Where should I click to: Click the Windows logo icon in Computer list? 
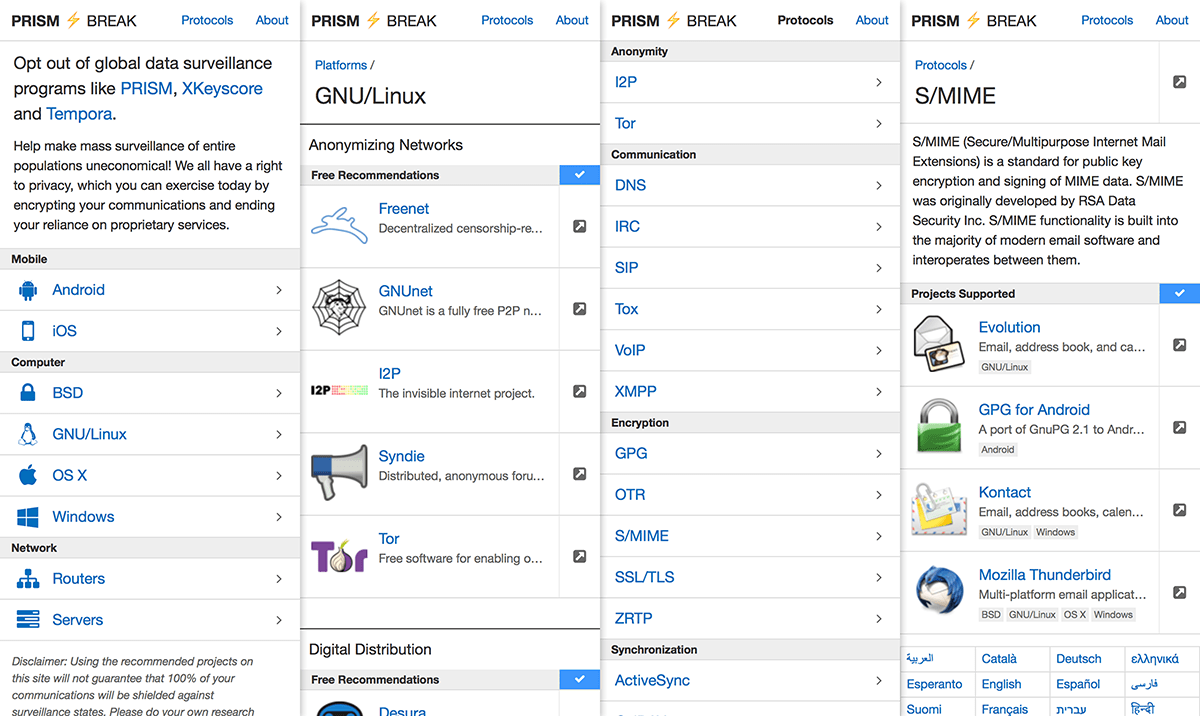coord(28,517)
